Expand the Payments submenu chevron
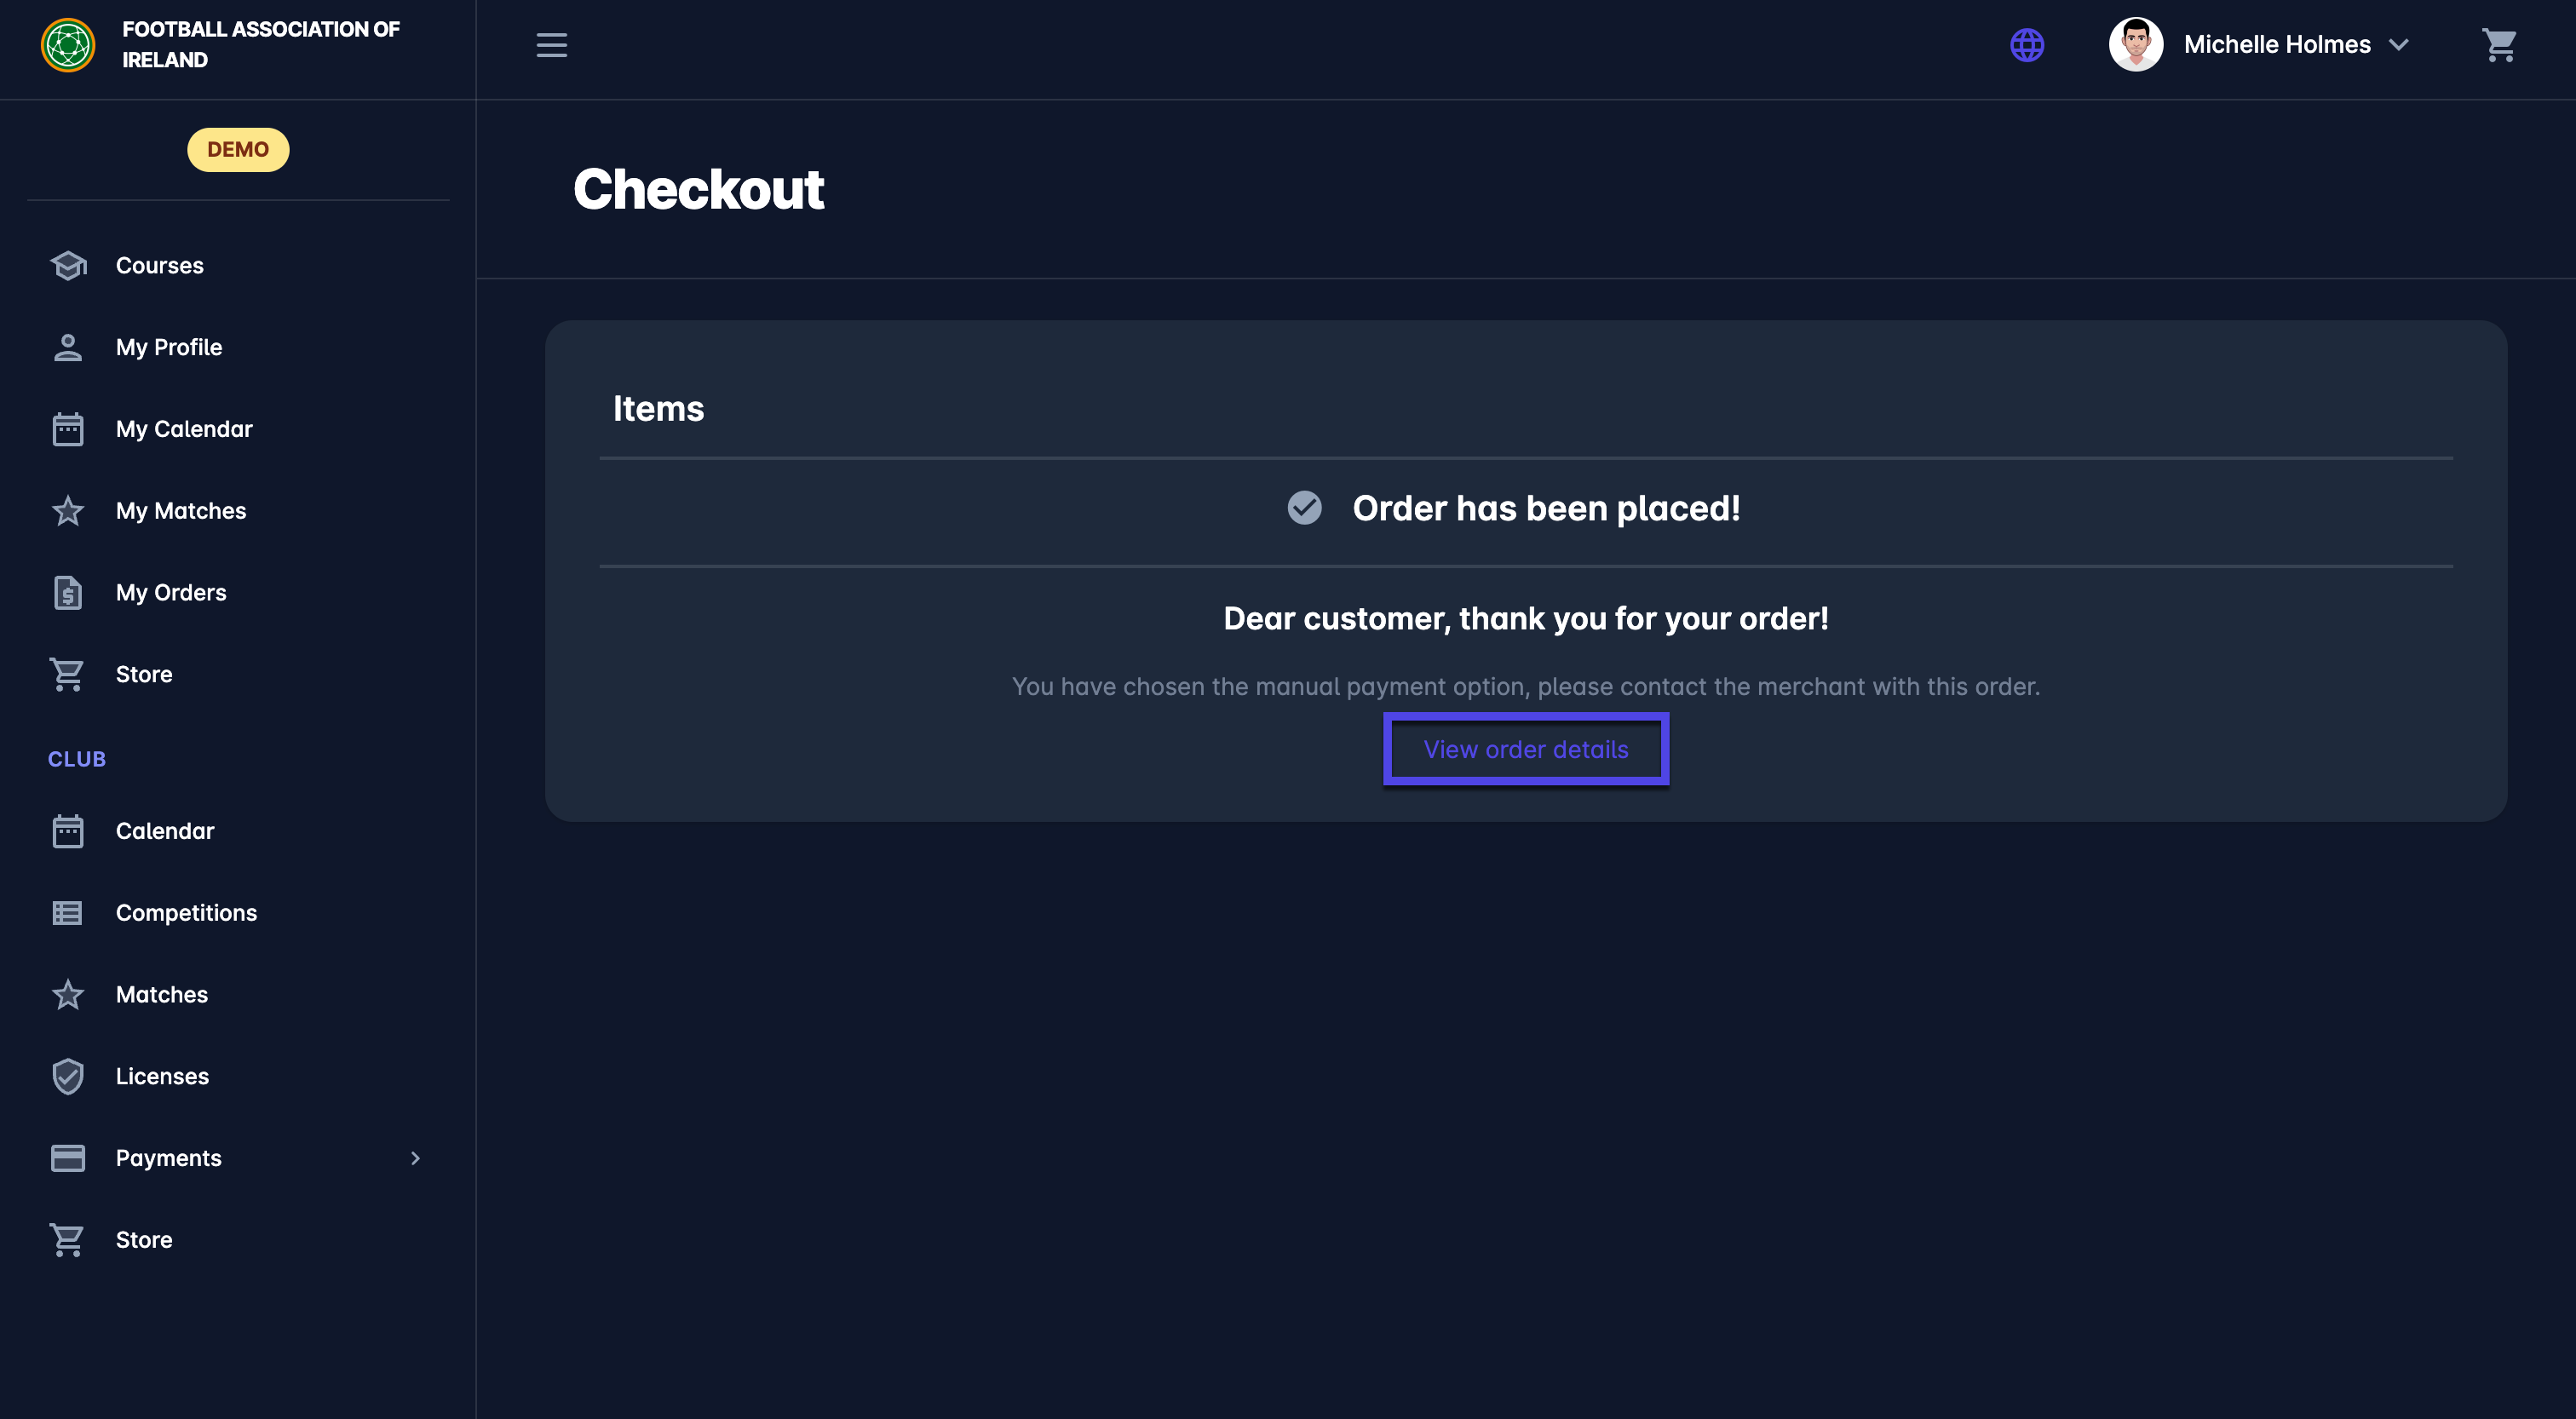The height and width of the screenshot is (1419, 2576). pos(415,1158)
